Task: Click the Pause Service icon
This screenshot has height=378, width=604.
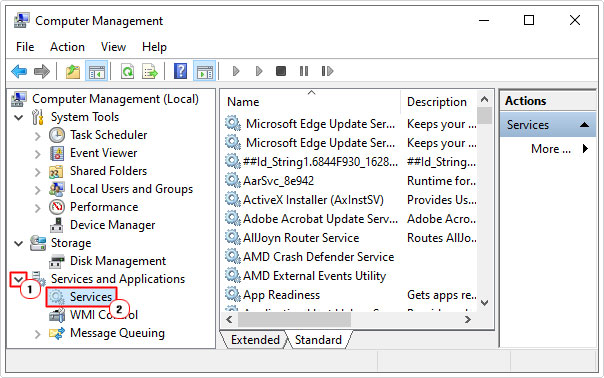Action: pyautogui.click(x=304, y=71)
